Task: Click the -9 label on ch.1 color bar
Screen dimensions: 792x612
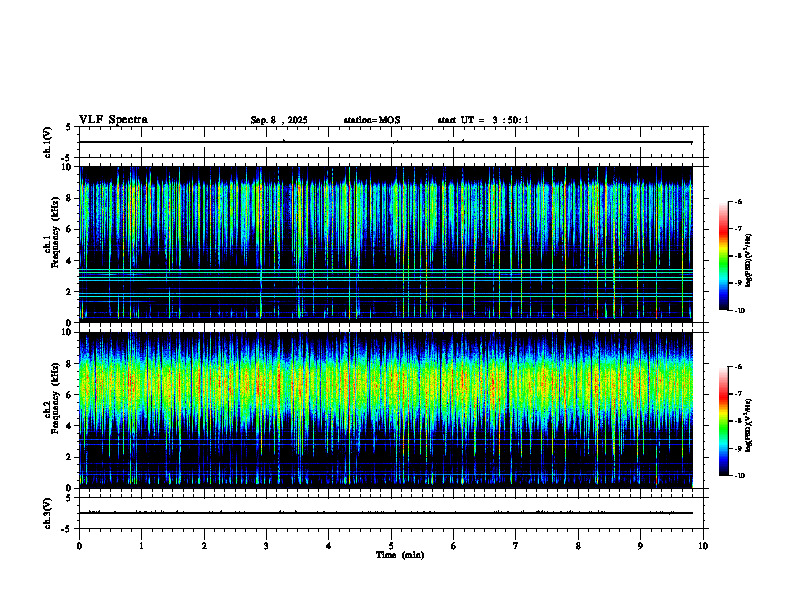Action: point(738,283)
